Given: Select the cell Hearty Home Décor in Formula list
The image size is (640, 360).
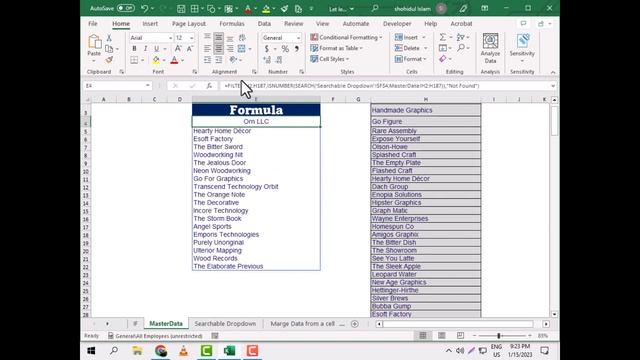Looking at the screenshot, I should click(x=256, y=131).
